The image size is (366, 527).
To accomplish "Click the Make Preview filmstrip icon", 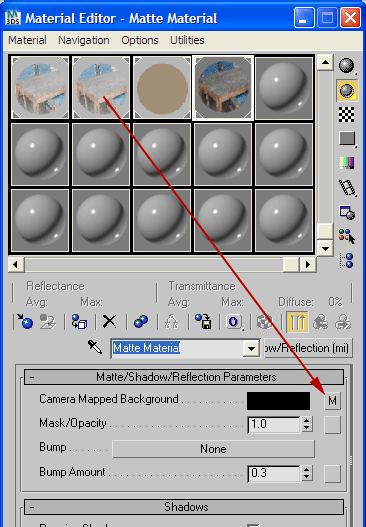I will (347, 188).
